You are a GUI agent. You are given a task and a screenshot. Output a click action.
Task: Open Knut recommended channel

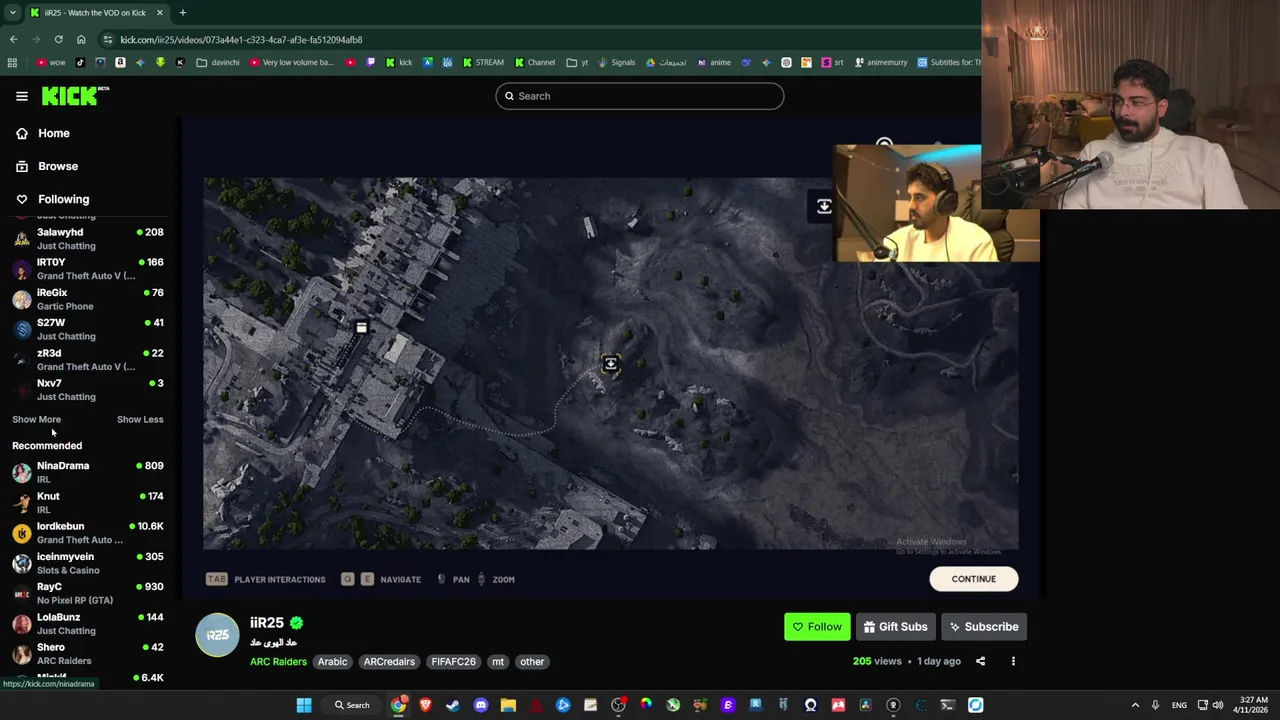(x=88, y=502)
